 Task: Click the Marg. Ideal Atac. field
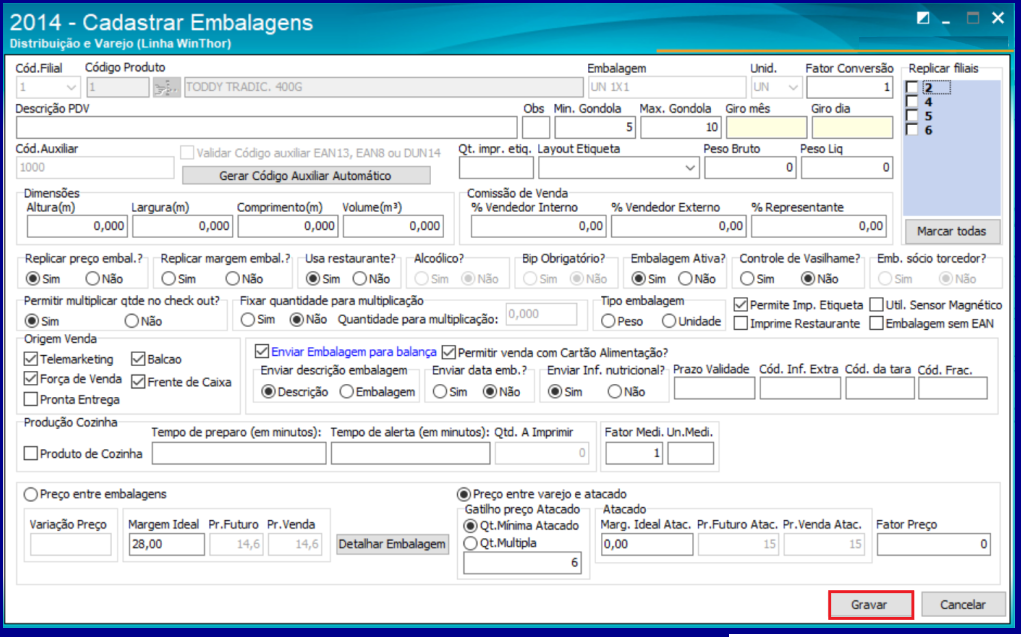(x=647, y=545)
